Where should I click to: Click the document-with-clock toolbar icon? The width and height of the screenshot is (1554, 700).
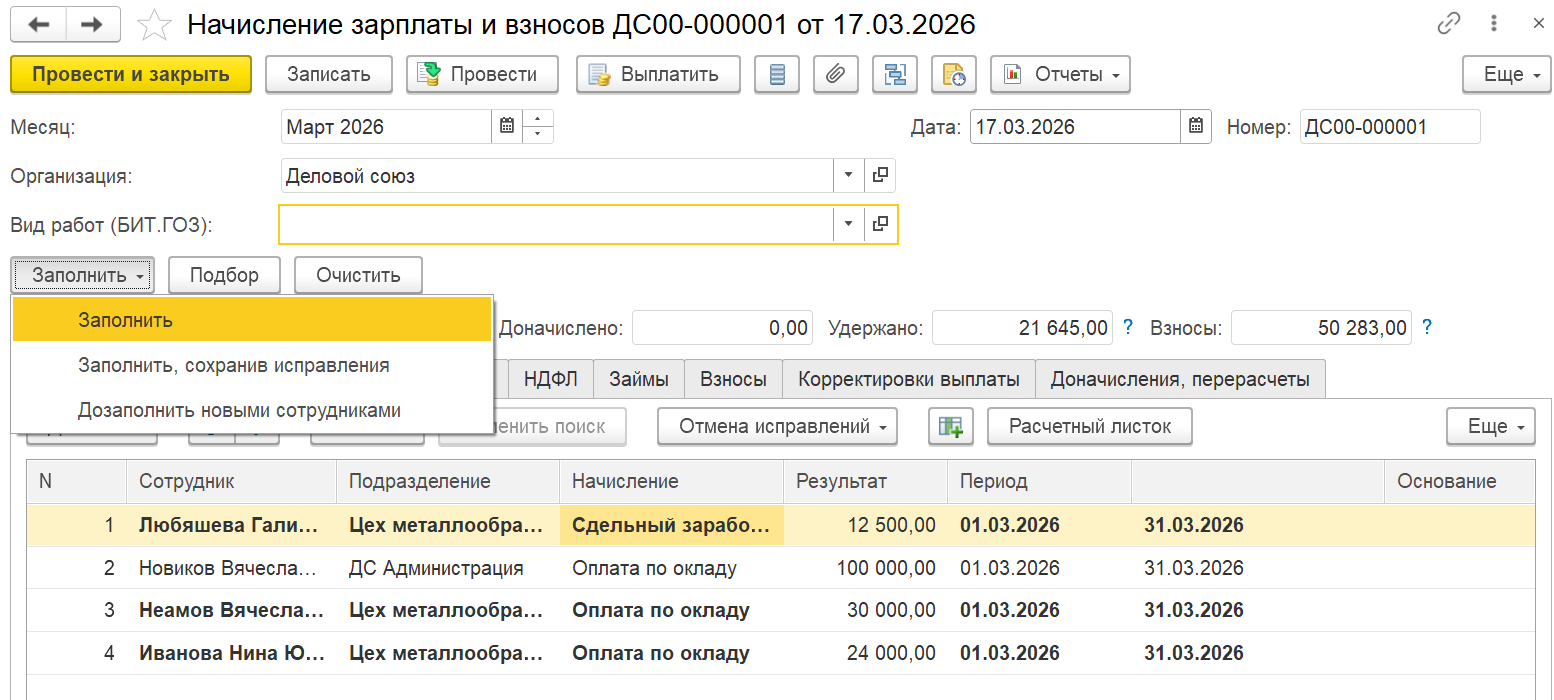[954, 74]
